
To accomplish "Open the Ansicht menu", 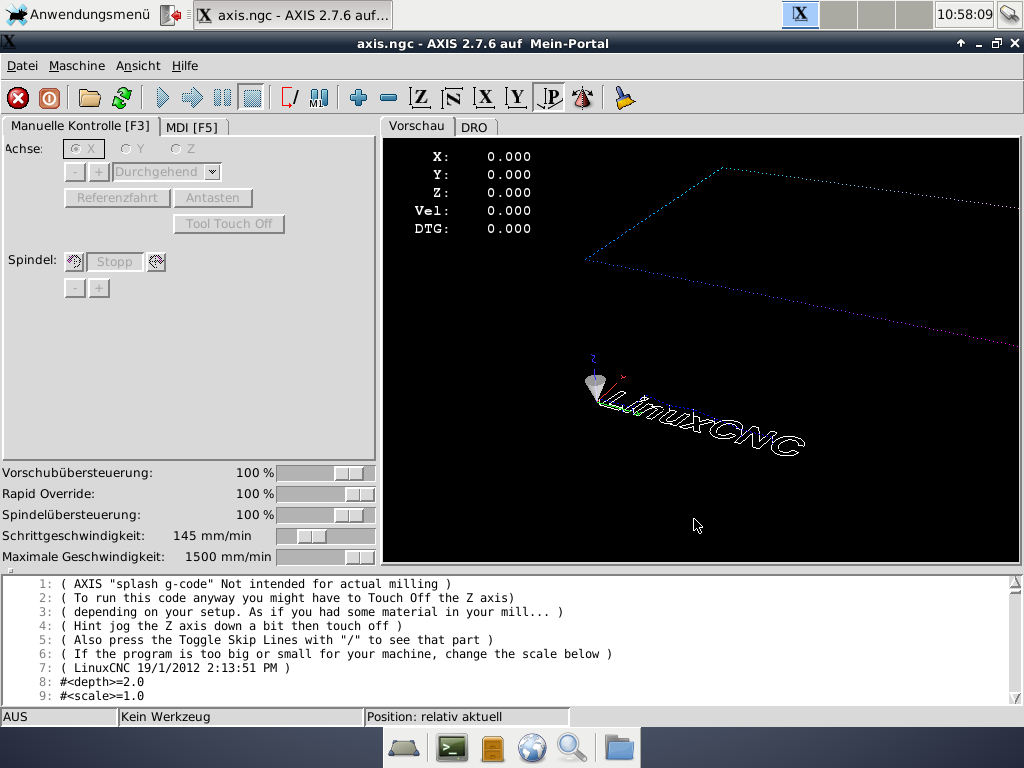I will coord(138,66).
